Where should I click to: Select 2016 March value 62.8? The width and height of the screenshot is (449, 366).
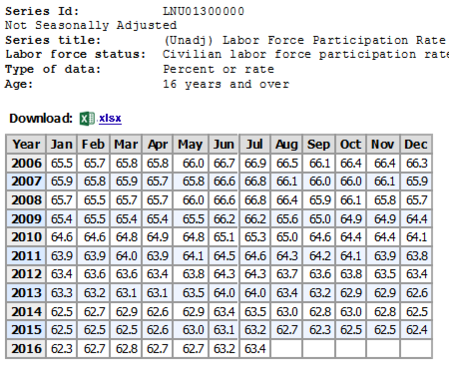coord(126,348)
